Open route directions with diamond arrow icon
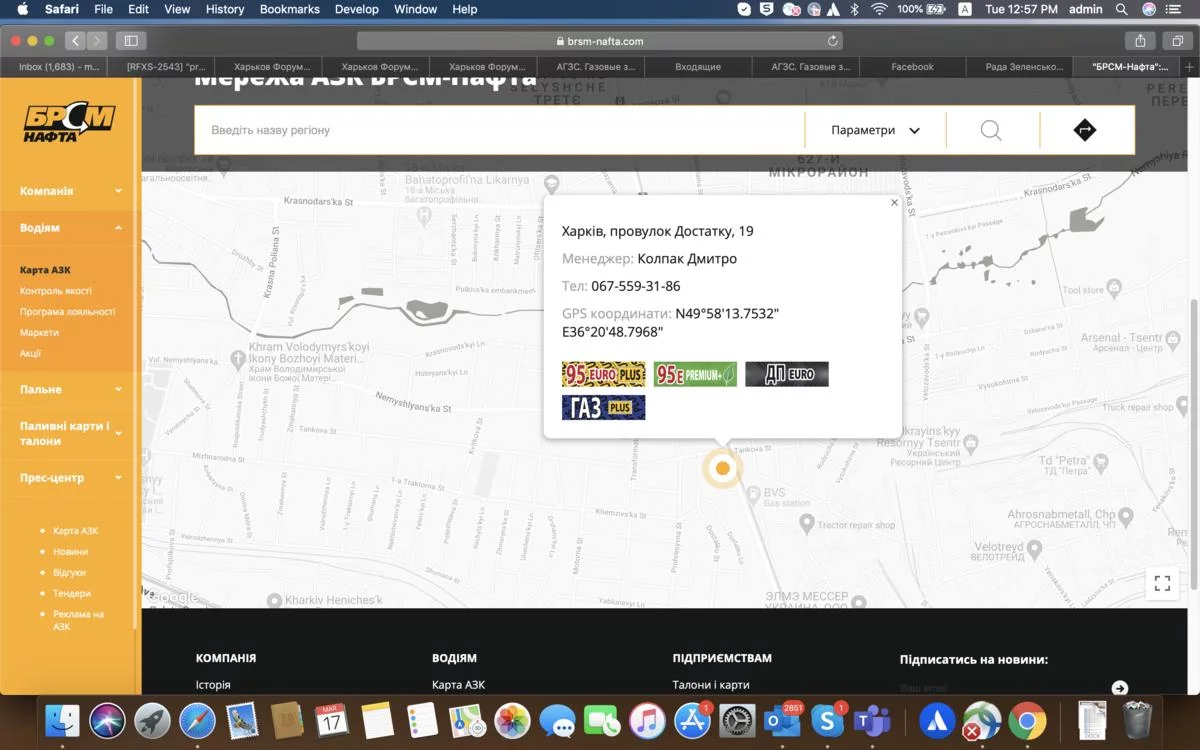Screen dimensions: 1200x750 coord(1085,130)
